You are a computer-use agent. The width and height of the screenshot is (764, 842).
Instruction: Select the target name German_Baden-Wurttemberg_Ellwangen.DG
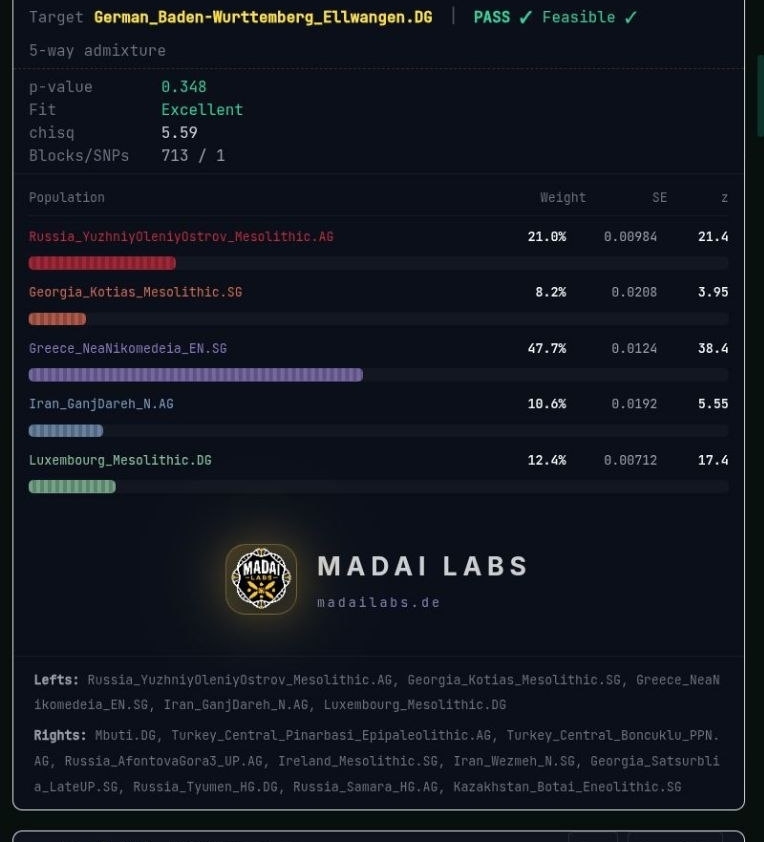click(x=263, y=17)
